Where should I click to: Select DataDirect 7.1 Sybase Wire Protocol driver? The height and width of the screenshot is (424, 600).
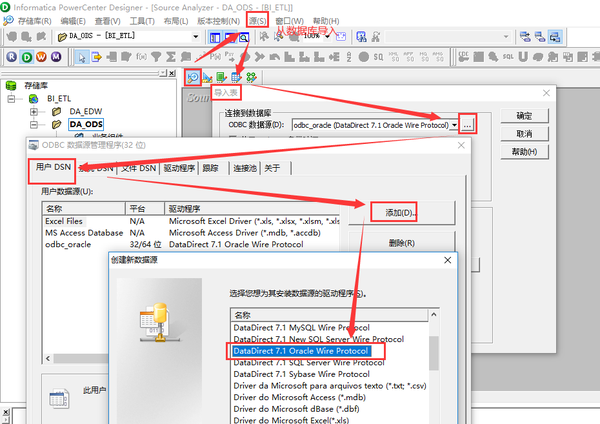[302, 374]
